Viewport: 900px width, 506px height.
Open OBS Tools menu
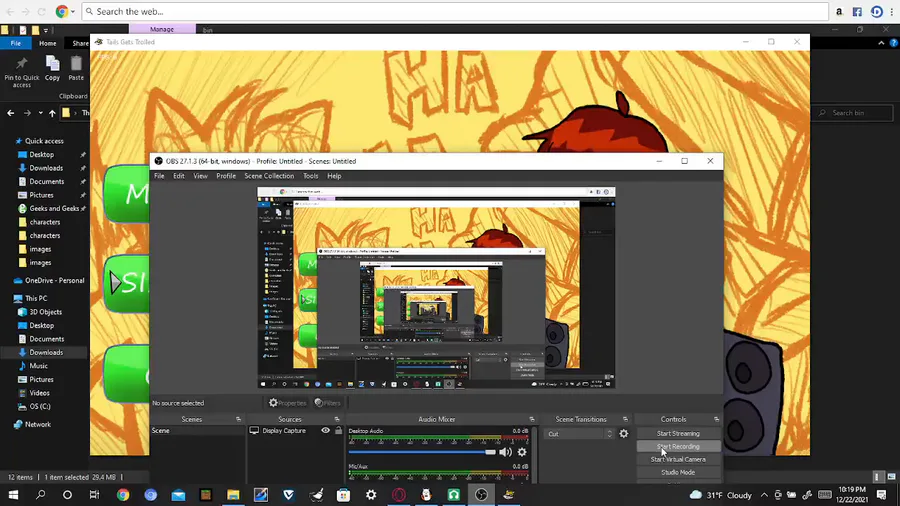(x=311, y=176)
